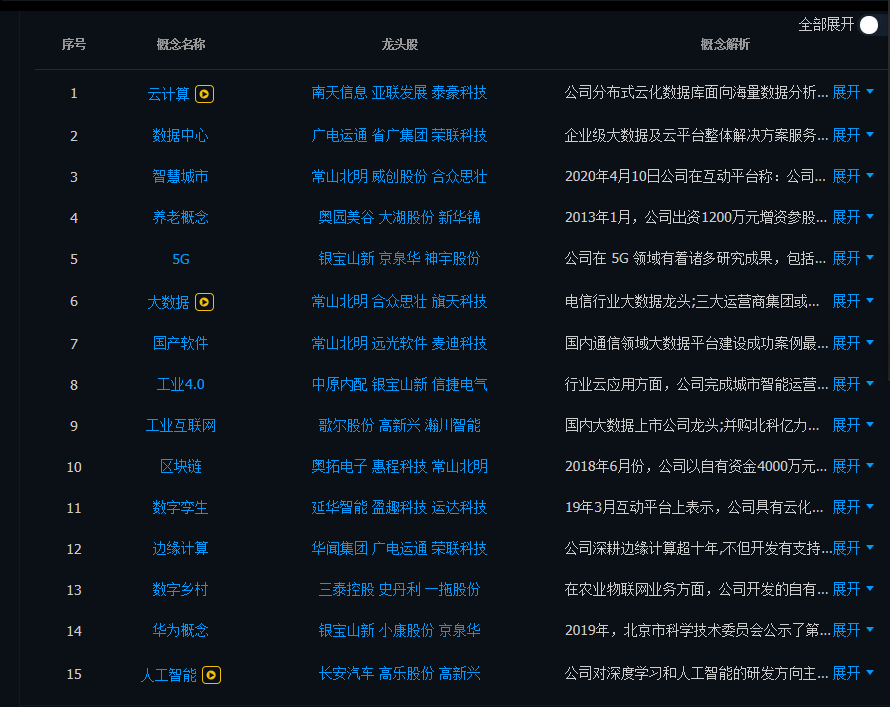The image size is (890, 707).
Task: Open the 养老概念 concept link
Action: [x=180, y=217]
